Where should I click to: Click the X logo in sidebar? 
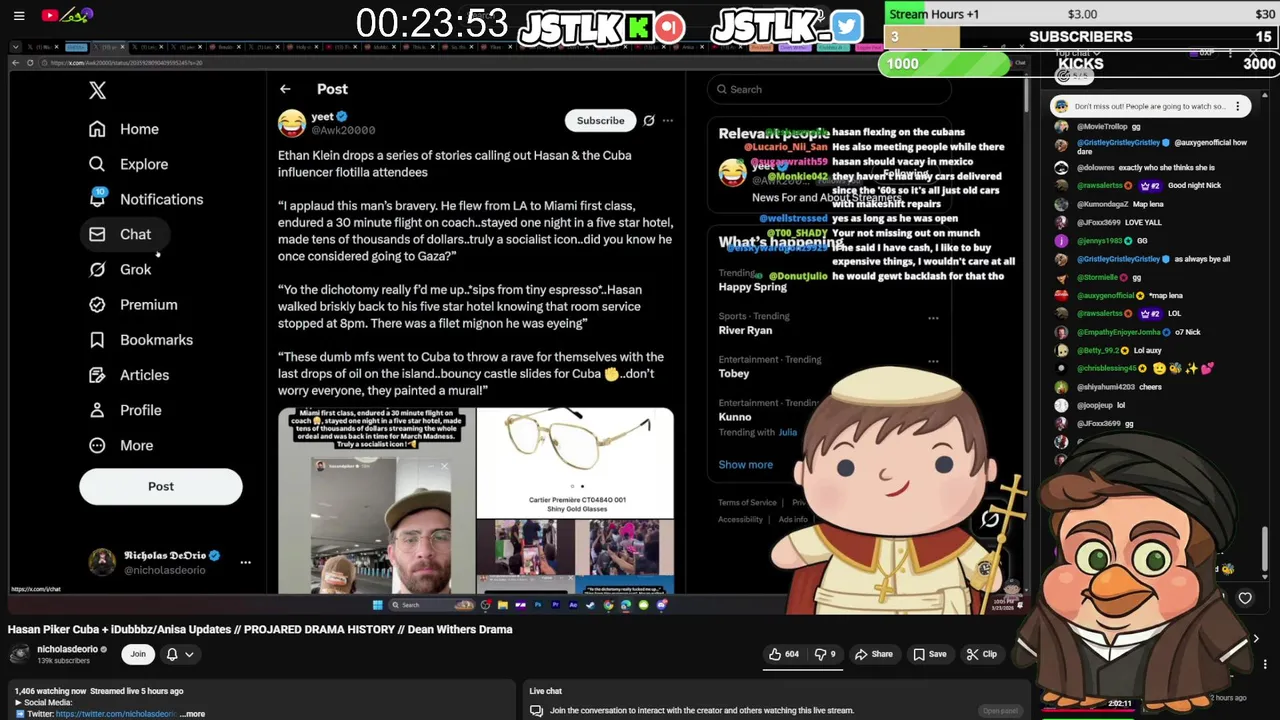coord(97,90)
